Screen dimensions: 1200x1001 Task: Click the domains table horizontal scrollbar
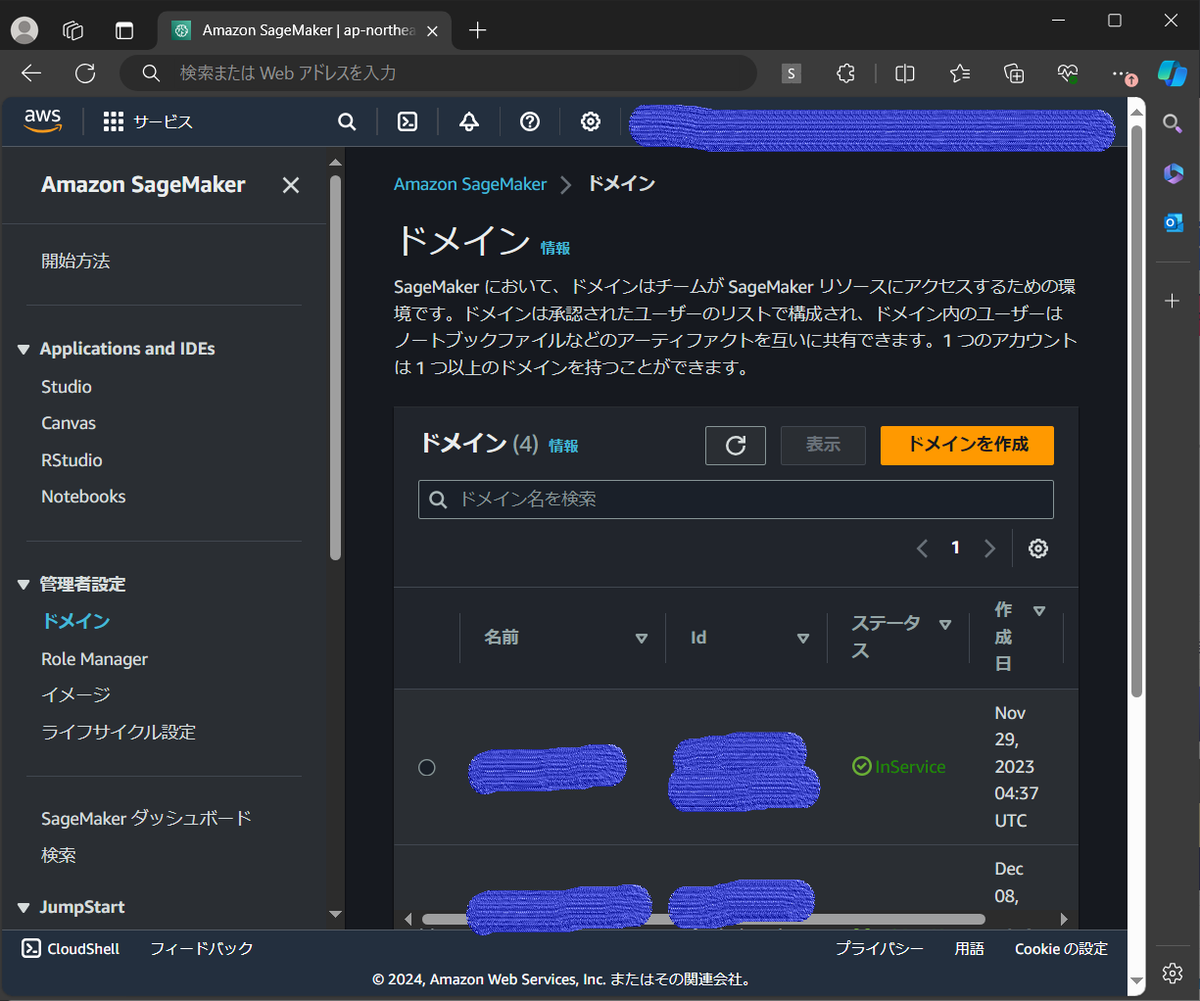(x=703, y=919)
